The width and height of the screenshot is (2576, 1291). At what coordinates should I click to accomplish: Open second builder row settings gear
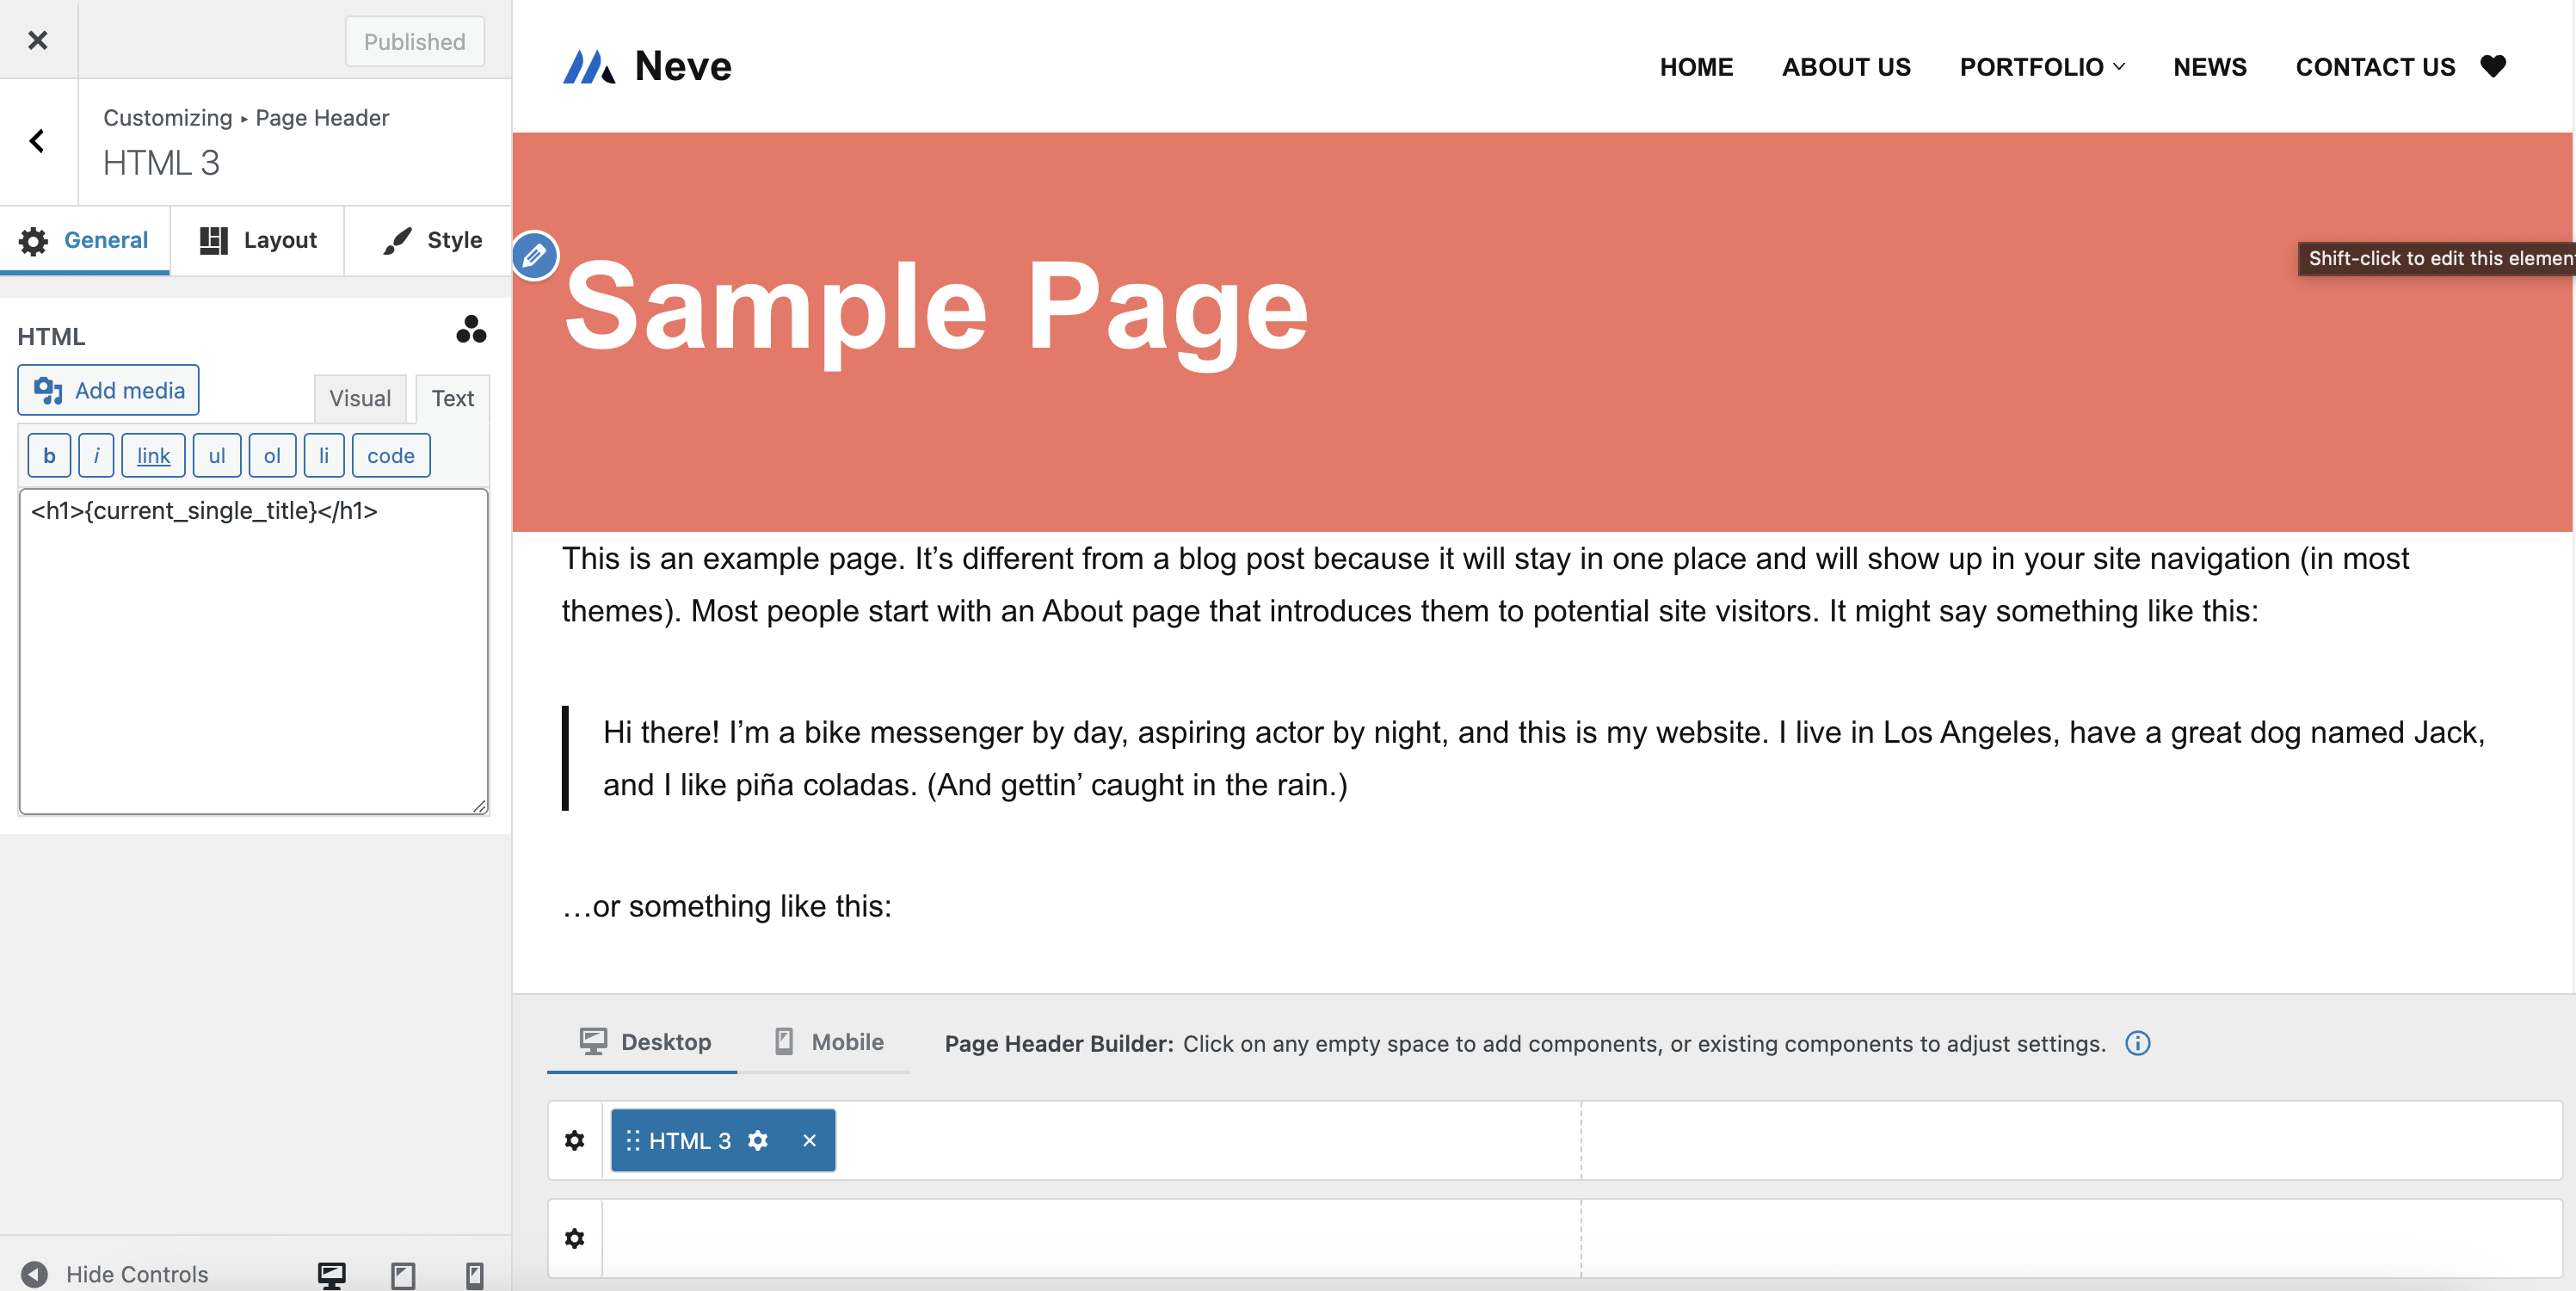[x=574, y=1238]
